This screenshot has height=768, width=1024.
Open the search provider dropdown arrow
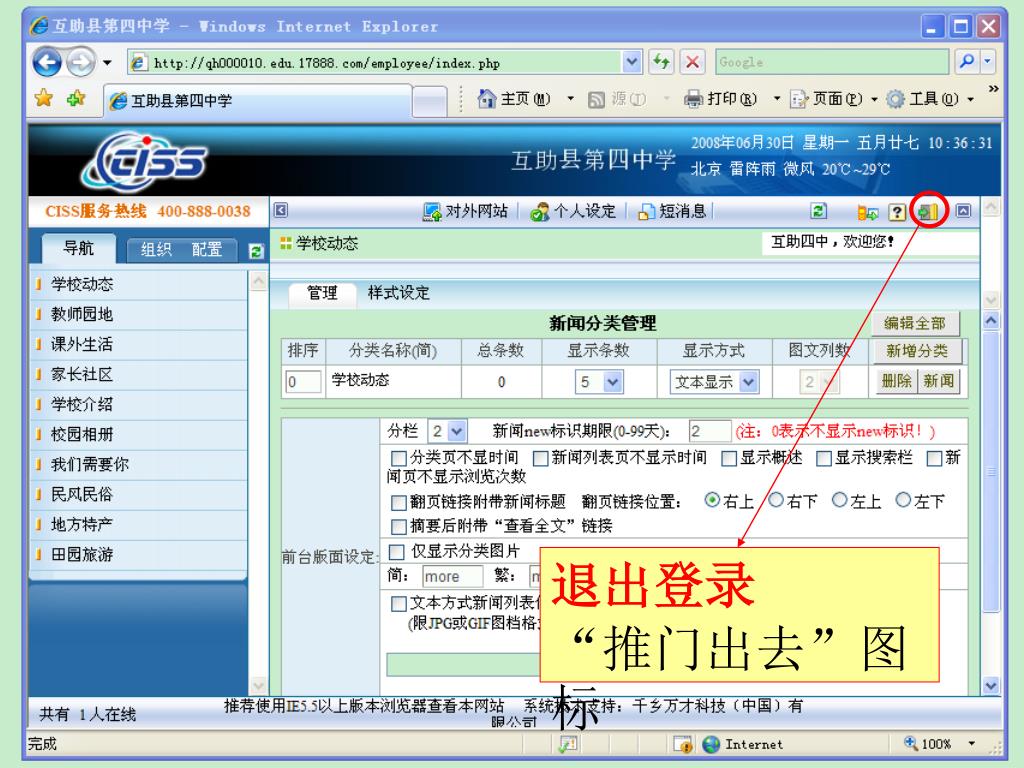988,62
